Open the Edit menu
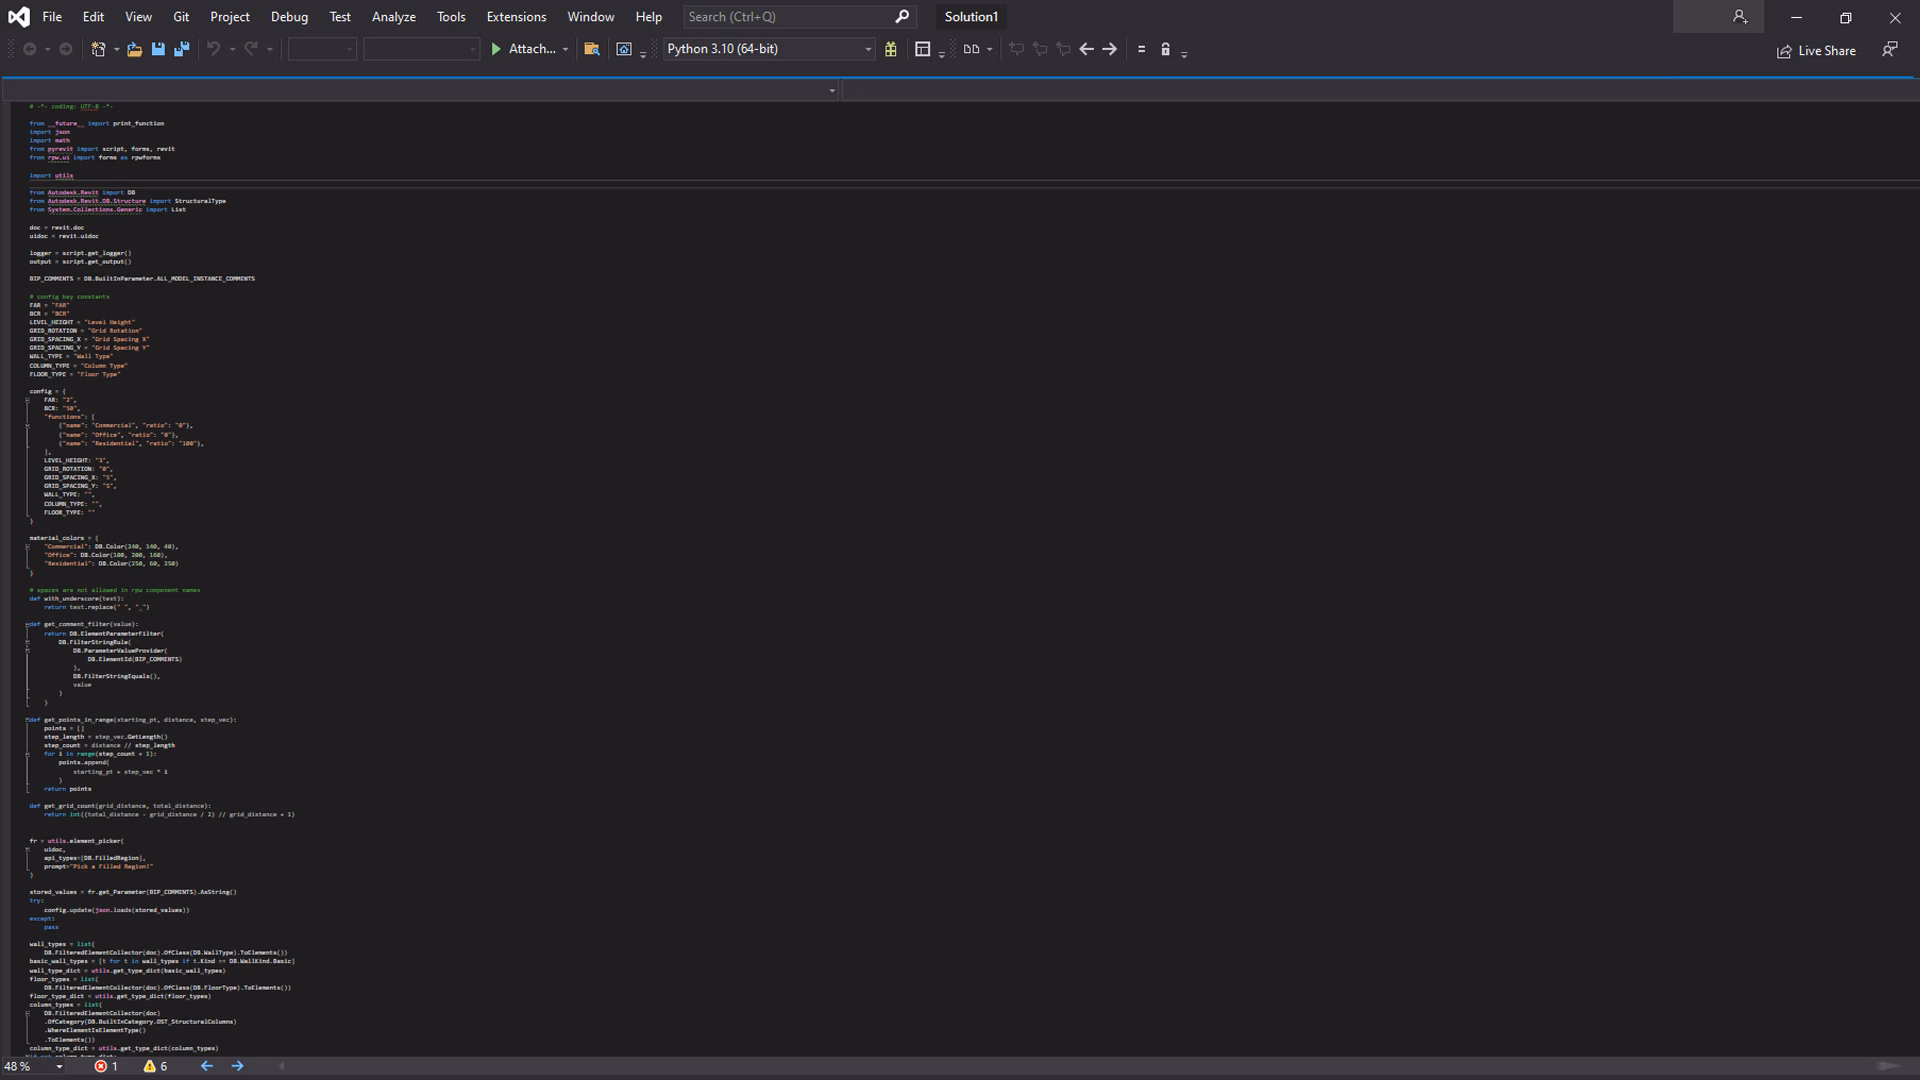Image resolution: width=1920 pixels, height=1080 pixels. (x=93, y=17)
